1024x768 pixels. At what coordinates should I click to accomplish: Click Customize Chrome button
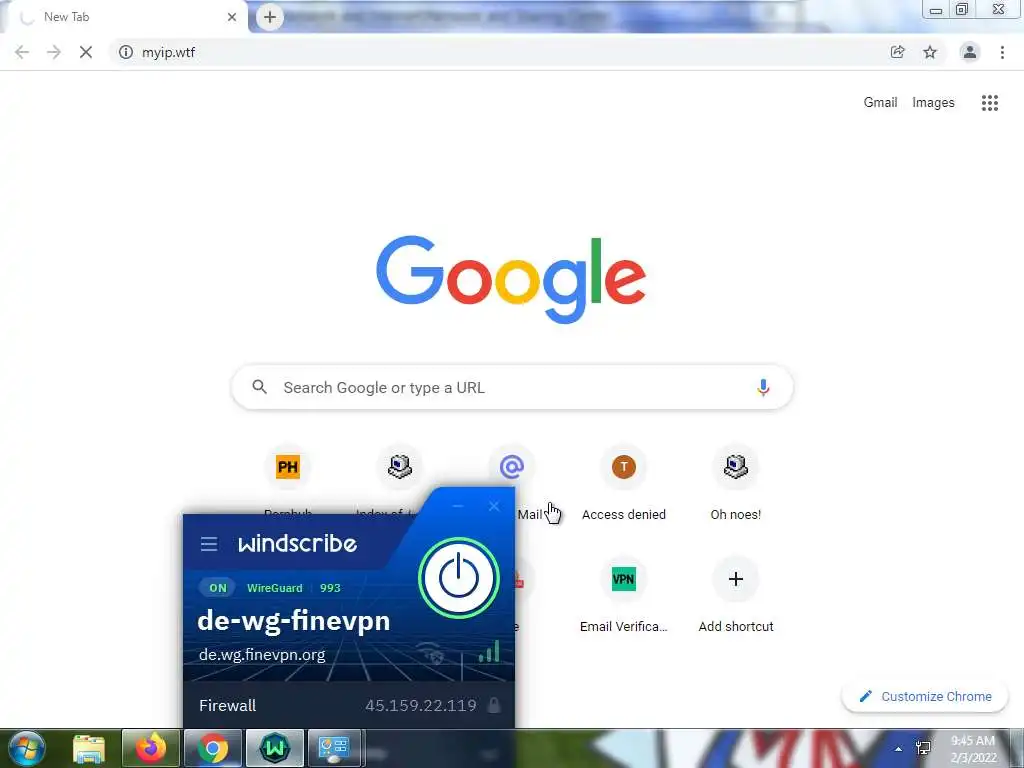(926, 696)
